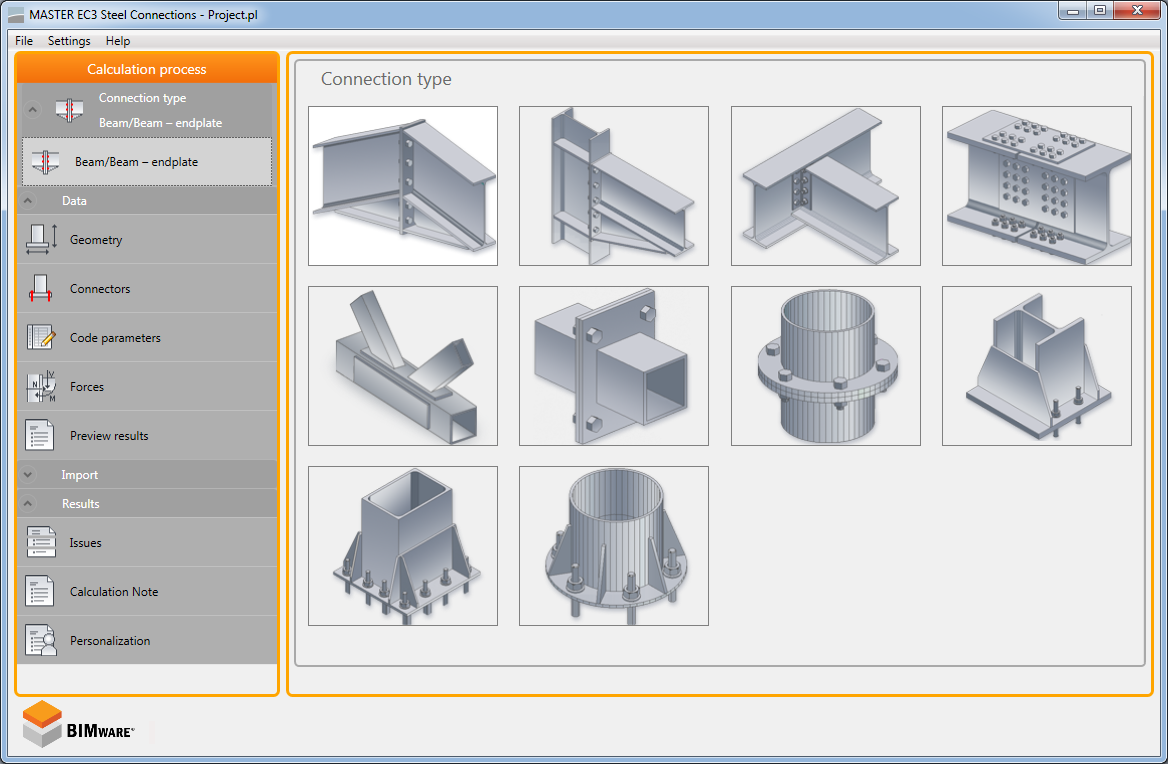Select the round column base plate thumbnail
The image size is (1168, 764).
pyautogui.click(x=613, y=546)
